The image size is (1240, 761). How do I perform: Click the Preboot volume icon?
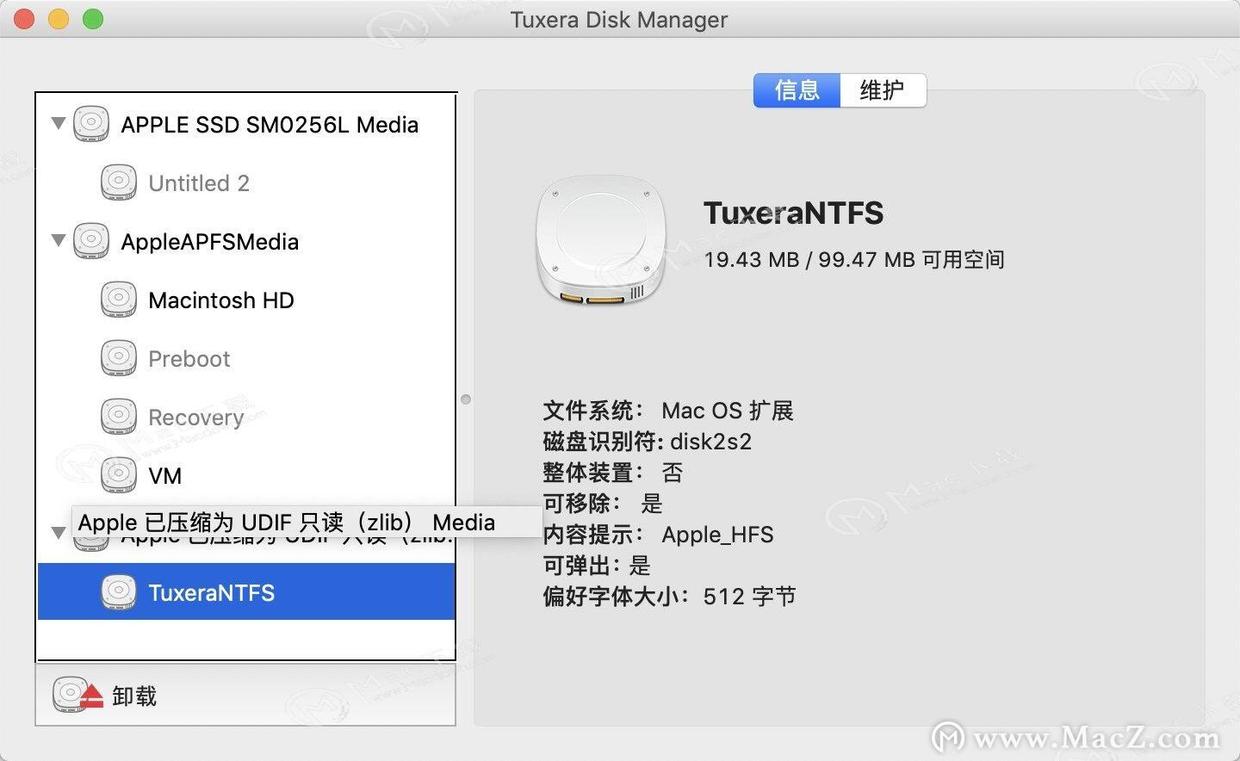(118, 359)
